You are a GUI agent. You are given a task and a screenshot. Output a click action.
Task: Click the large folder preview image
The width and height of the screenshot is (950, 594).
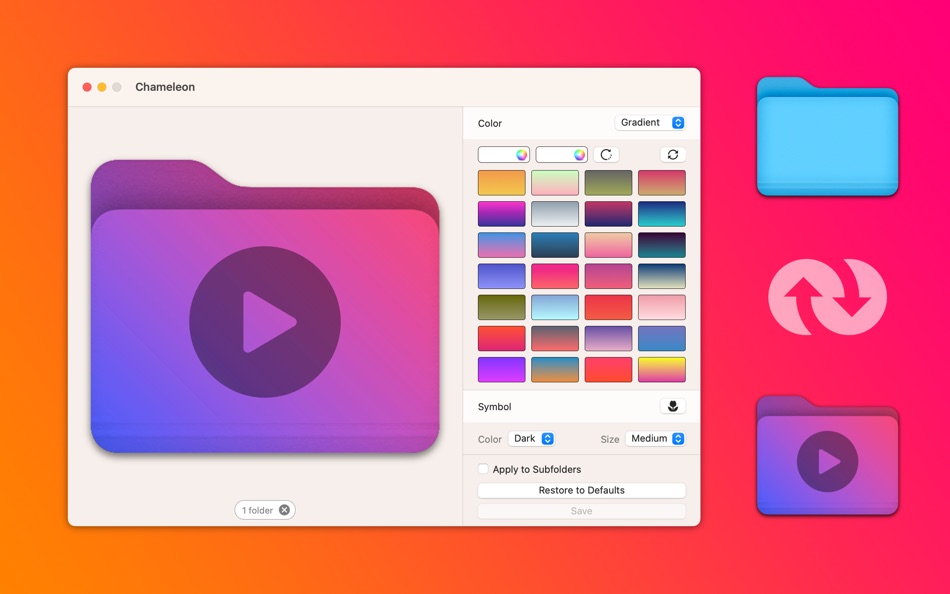click(265, 306)
